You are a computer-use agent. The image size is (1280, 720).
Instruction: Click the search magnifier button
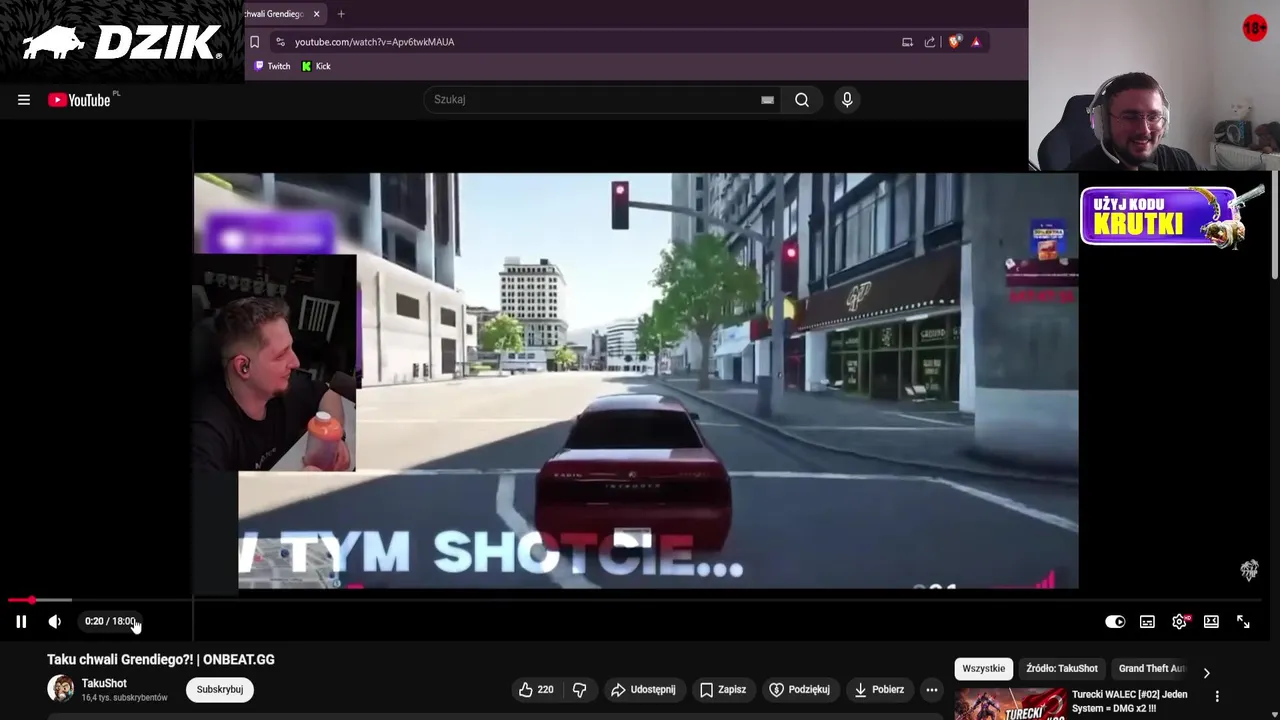[x=802, y=100]
